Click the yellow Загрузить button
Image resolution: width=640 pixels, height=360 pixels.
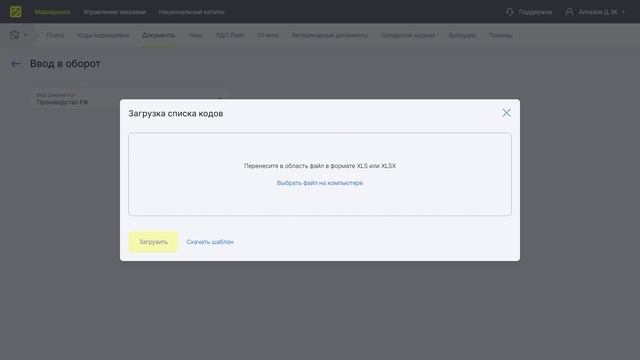153,242
